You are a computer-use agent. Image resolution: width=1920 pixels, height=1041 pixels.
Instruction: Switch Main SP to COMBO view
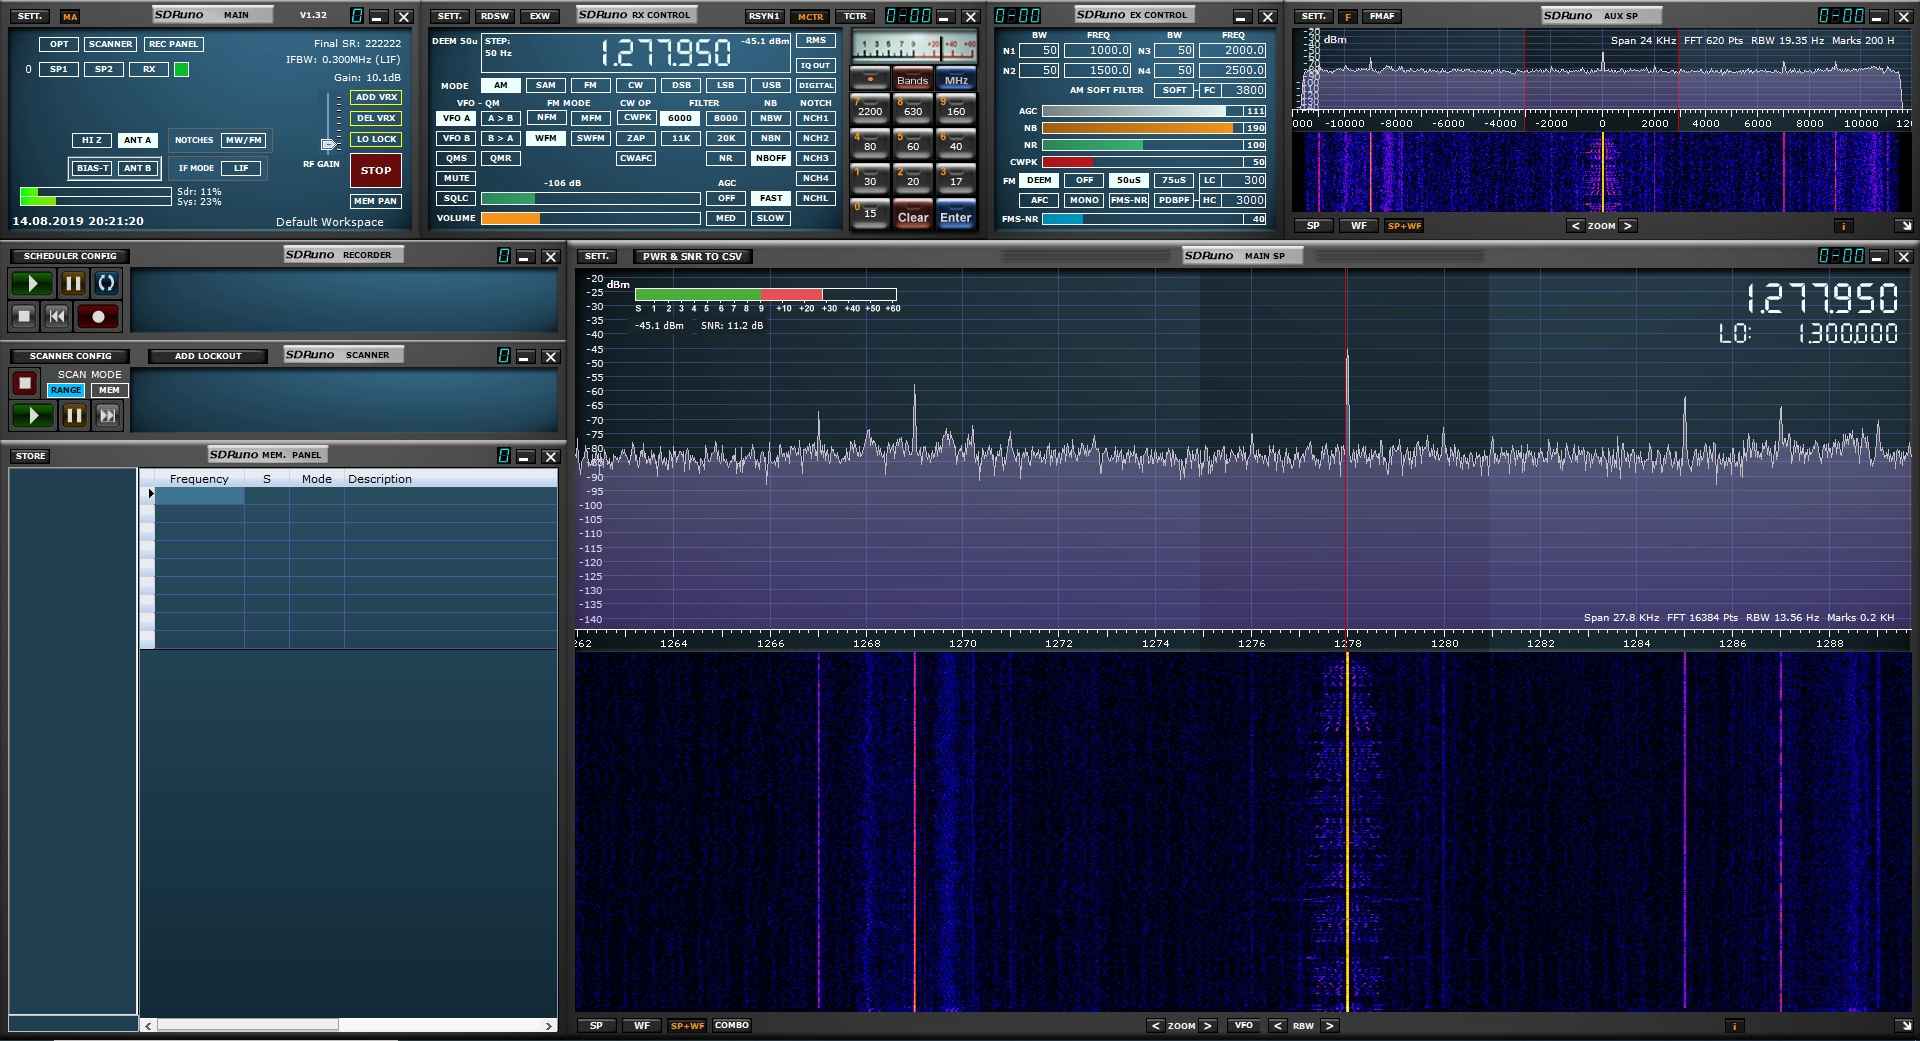[x=732, y=1026]
